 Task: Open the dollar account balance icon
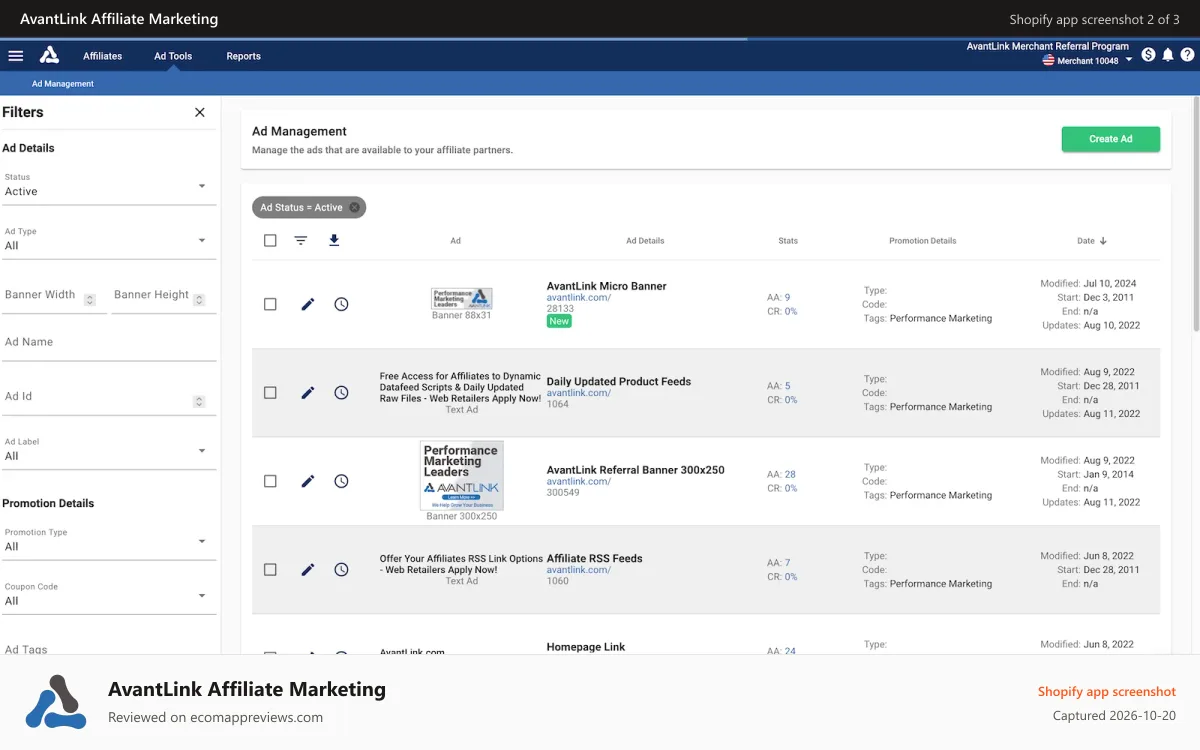(x=1148, y=55)
